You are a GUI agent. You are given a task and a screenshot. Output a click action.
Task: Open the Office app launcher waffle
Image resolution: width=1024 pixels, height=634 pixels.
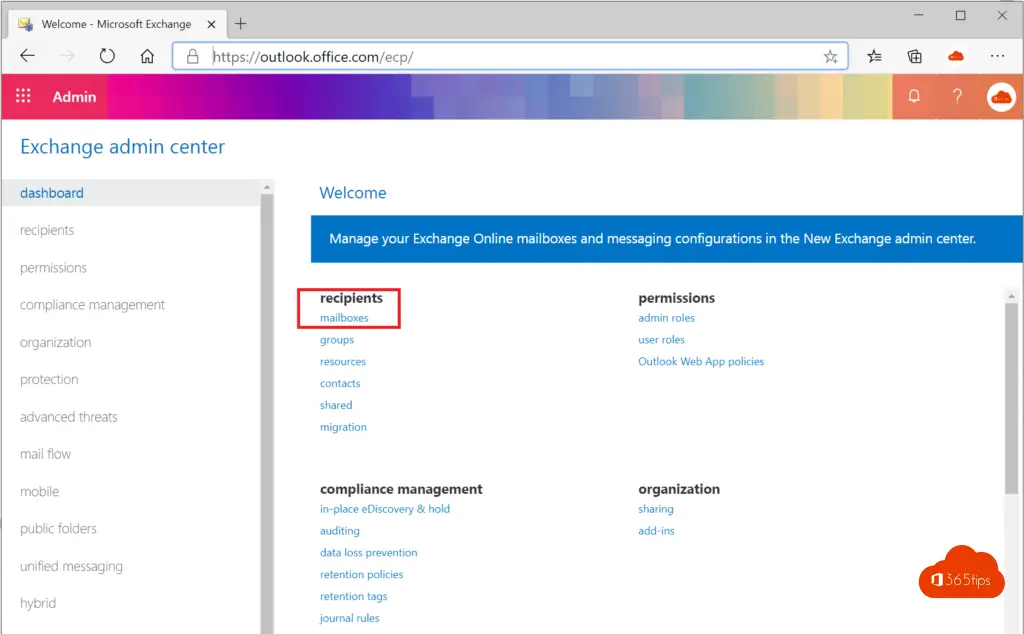[24, 96]
